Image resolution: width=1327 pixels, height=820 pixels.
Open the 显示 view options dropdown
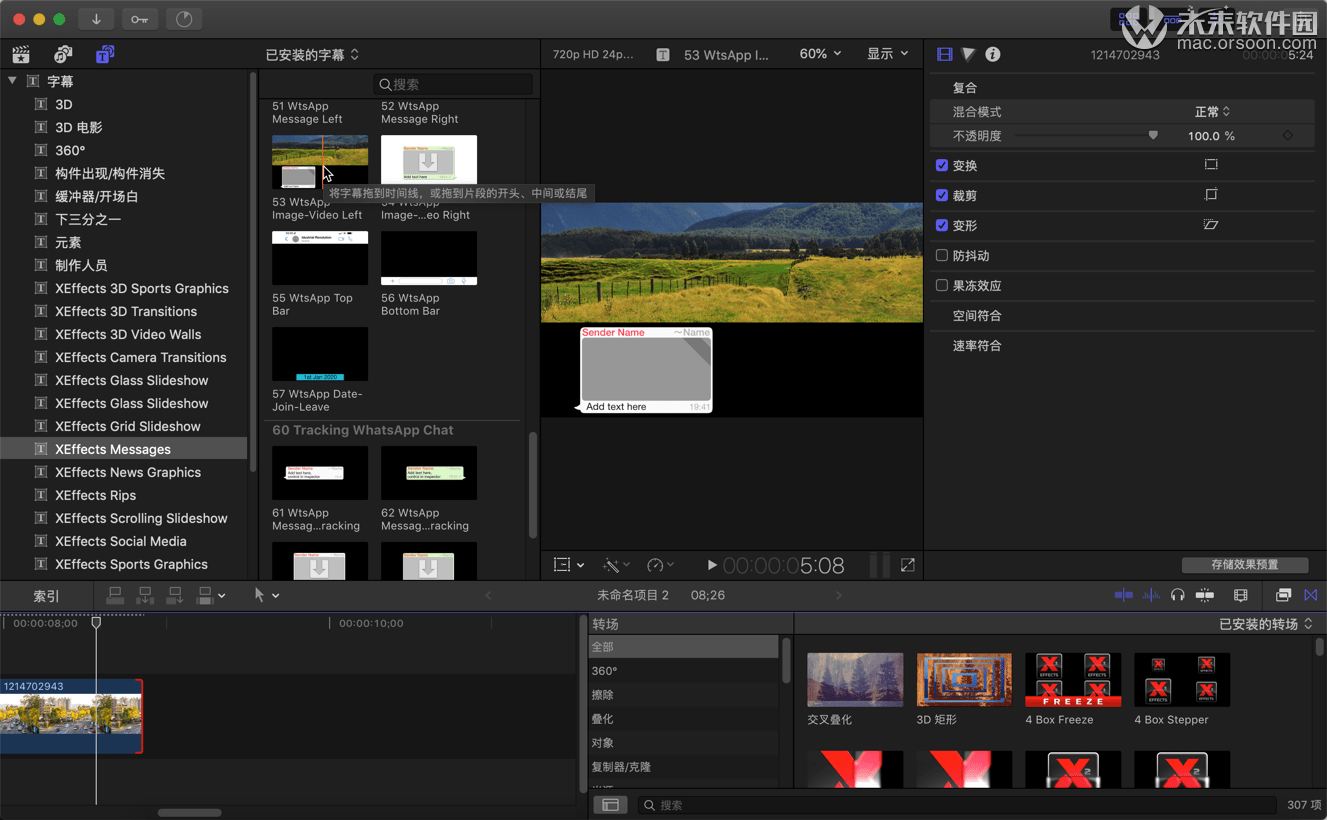tap(887, 54)
